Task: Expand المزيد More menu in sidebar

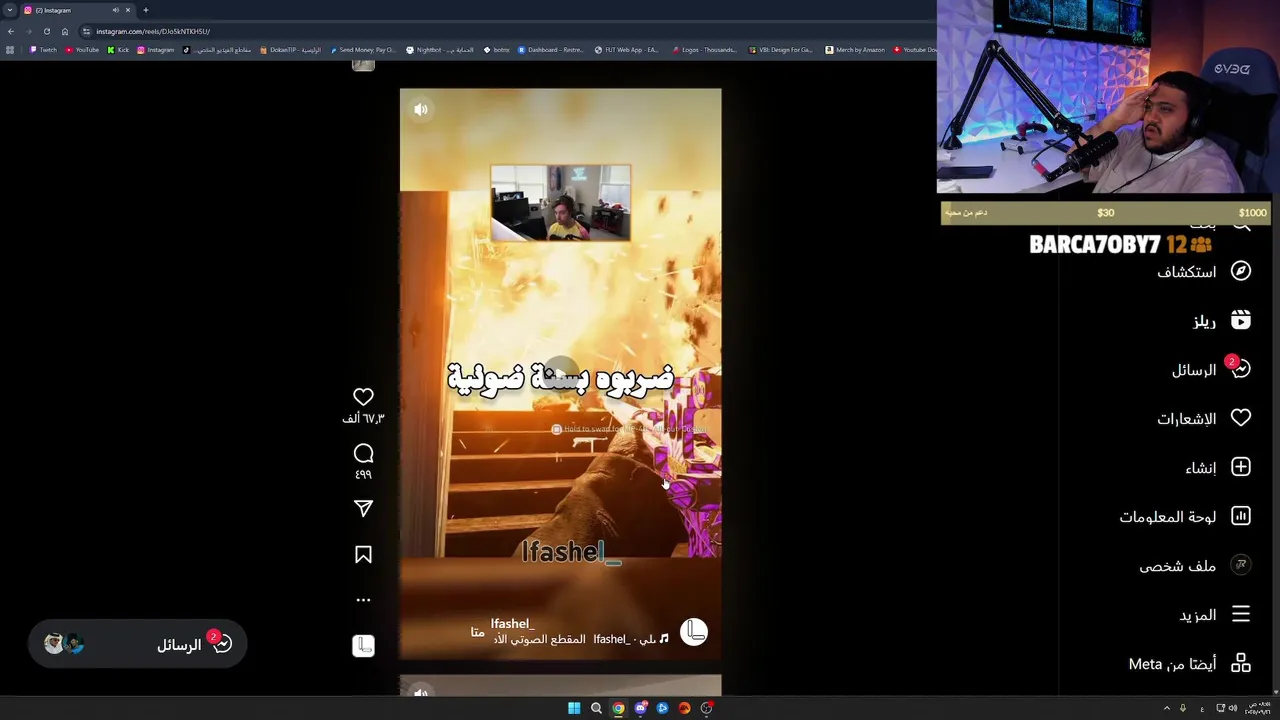Action: (1198, 614)
